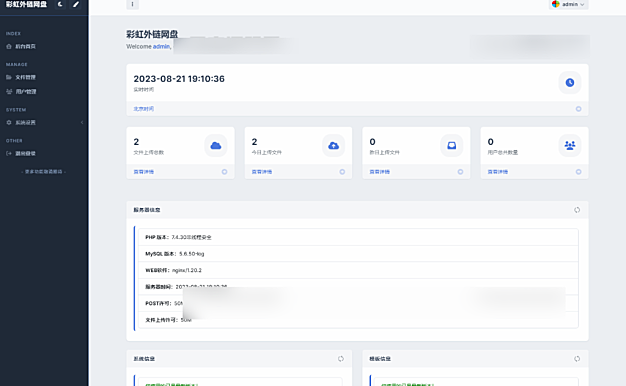Open details link on 文件上传总数 card
Image resolution: width=626 pixels, height=386 pixels.
(144, 172)
